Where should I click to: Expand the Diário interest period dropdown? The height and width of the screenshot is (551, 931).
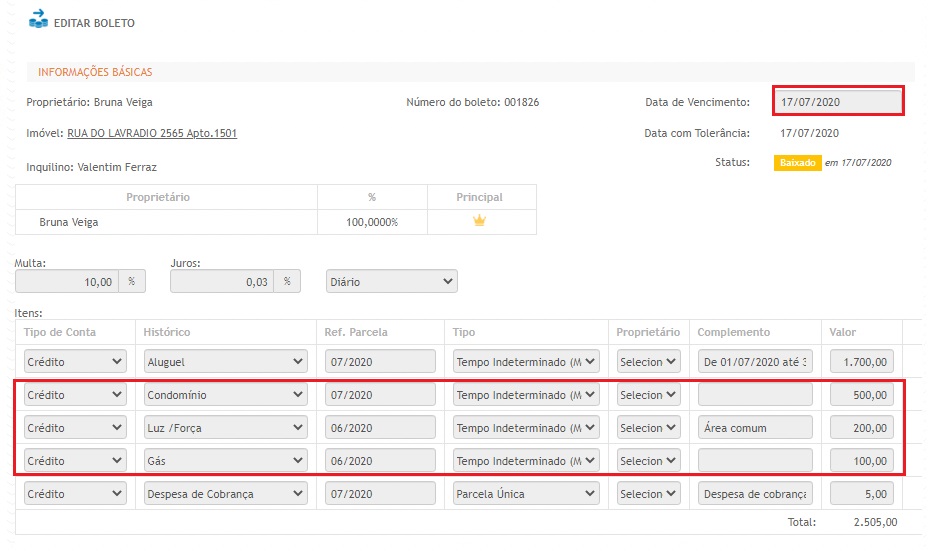coord(392,282)
